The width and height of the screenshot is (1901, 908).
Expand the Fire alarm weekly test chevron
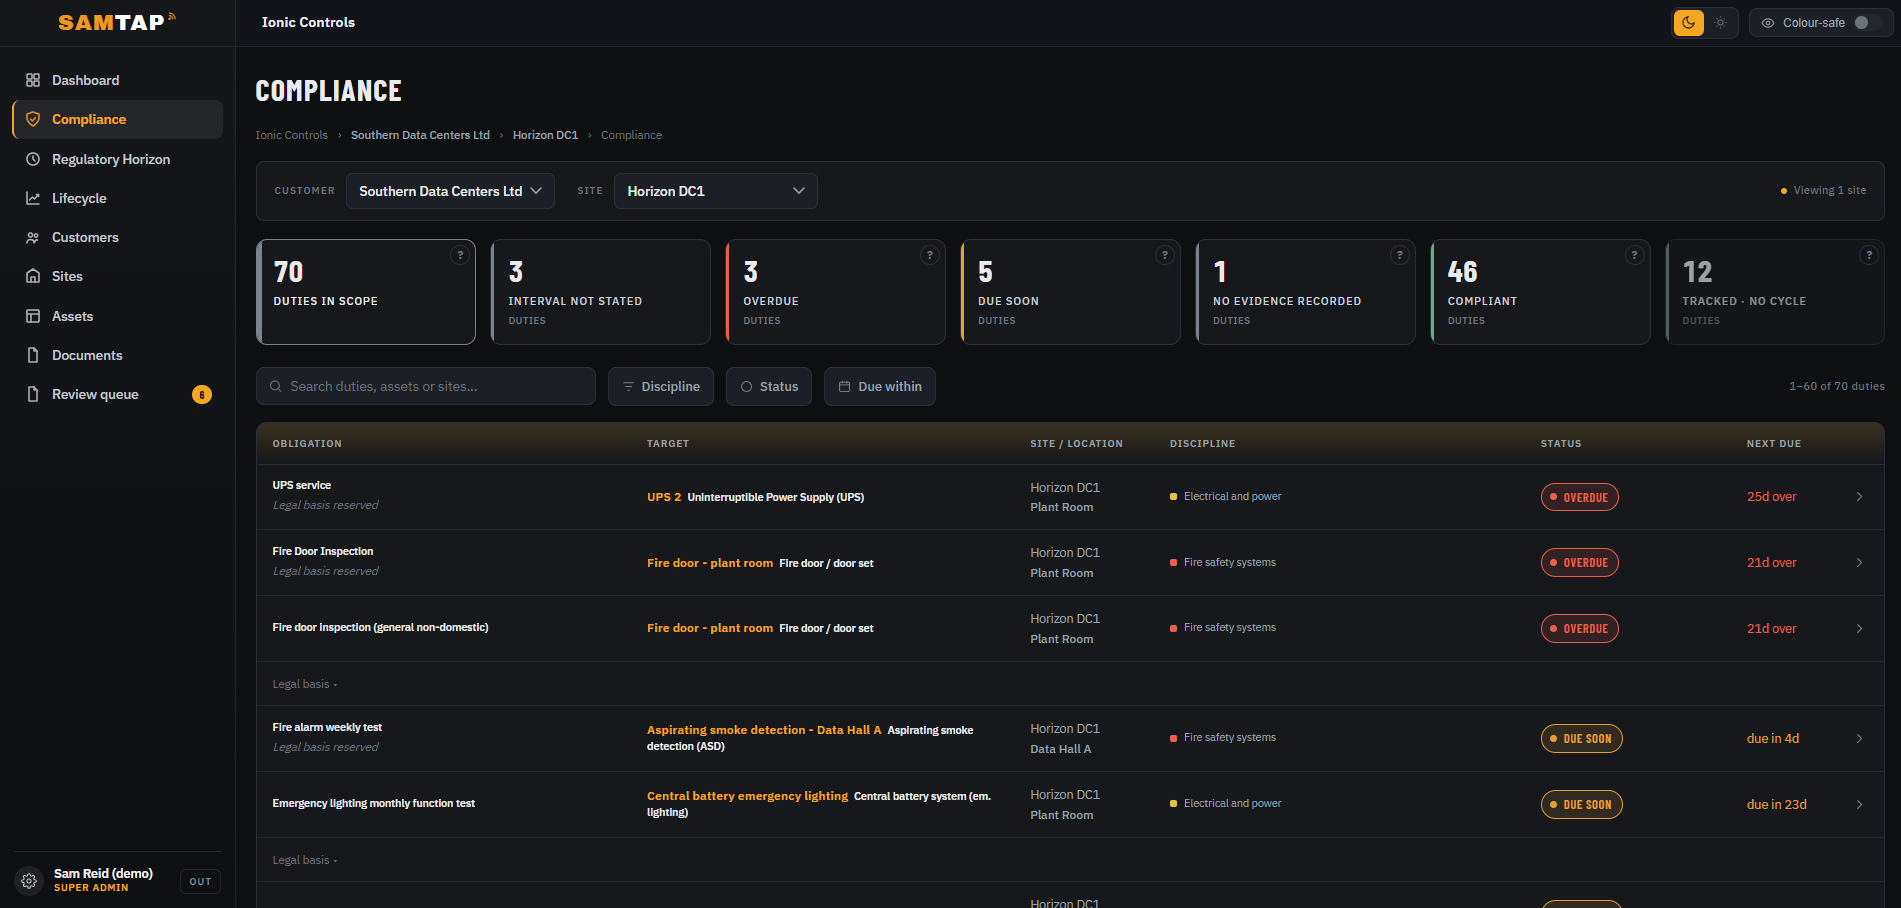[1859, 739]
